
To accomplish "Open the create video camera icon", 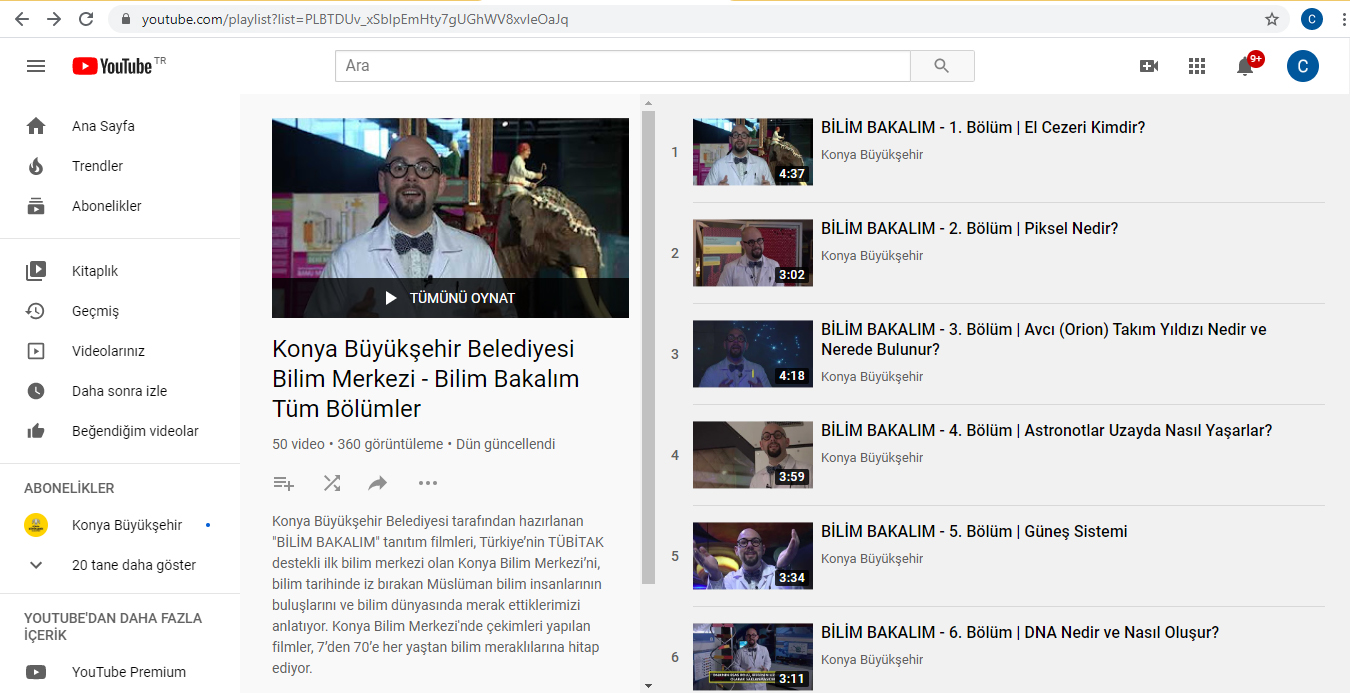I will [x=1149, y=66].
